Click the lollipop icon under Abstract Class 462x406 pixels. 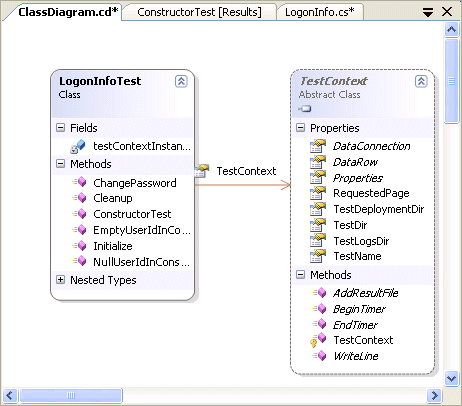tap(305, 109)
